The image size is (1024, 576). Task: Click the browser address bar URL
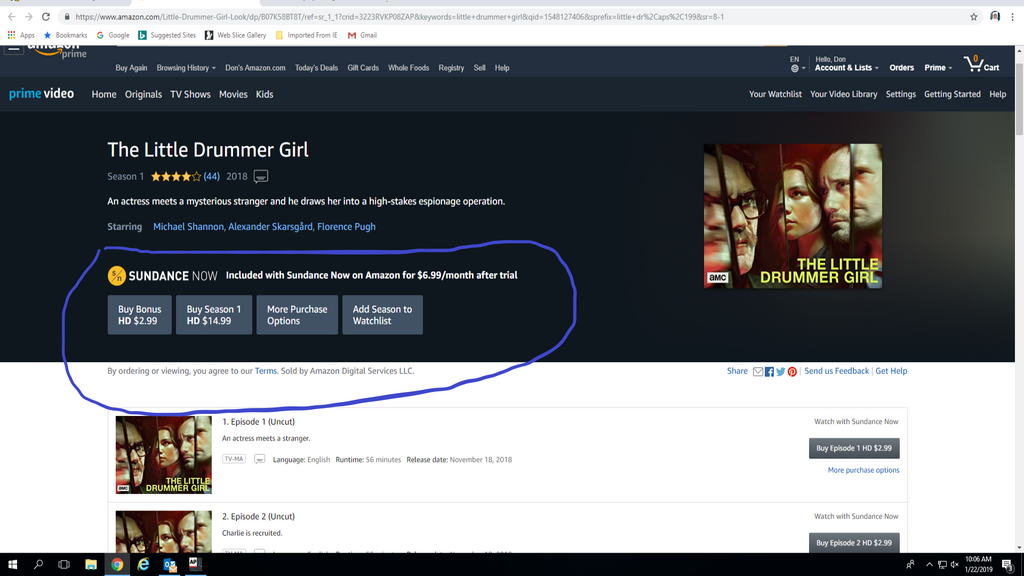coord(399,17)
